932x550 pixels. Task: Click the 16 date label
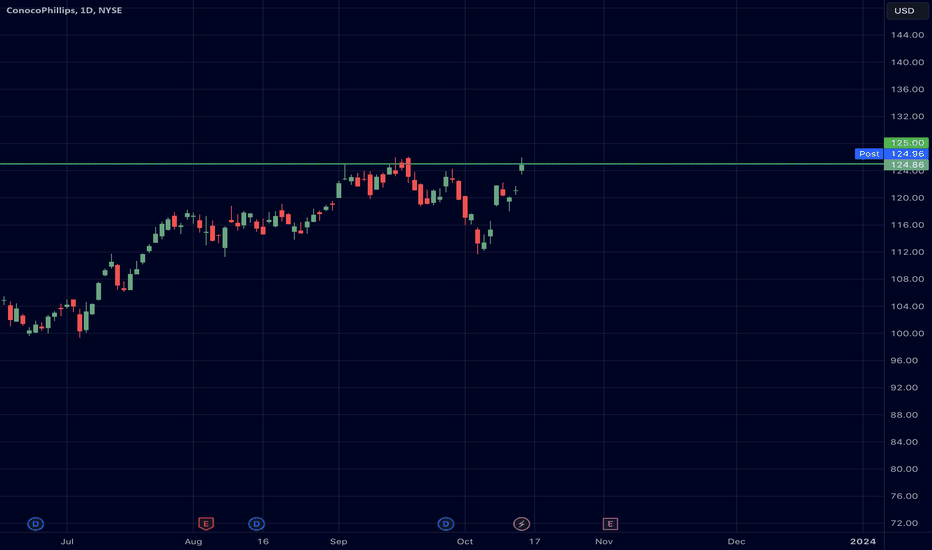[x=263, y=542]
